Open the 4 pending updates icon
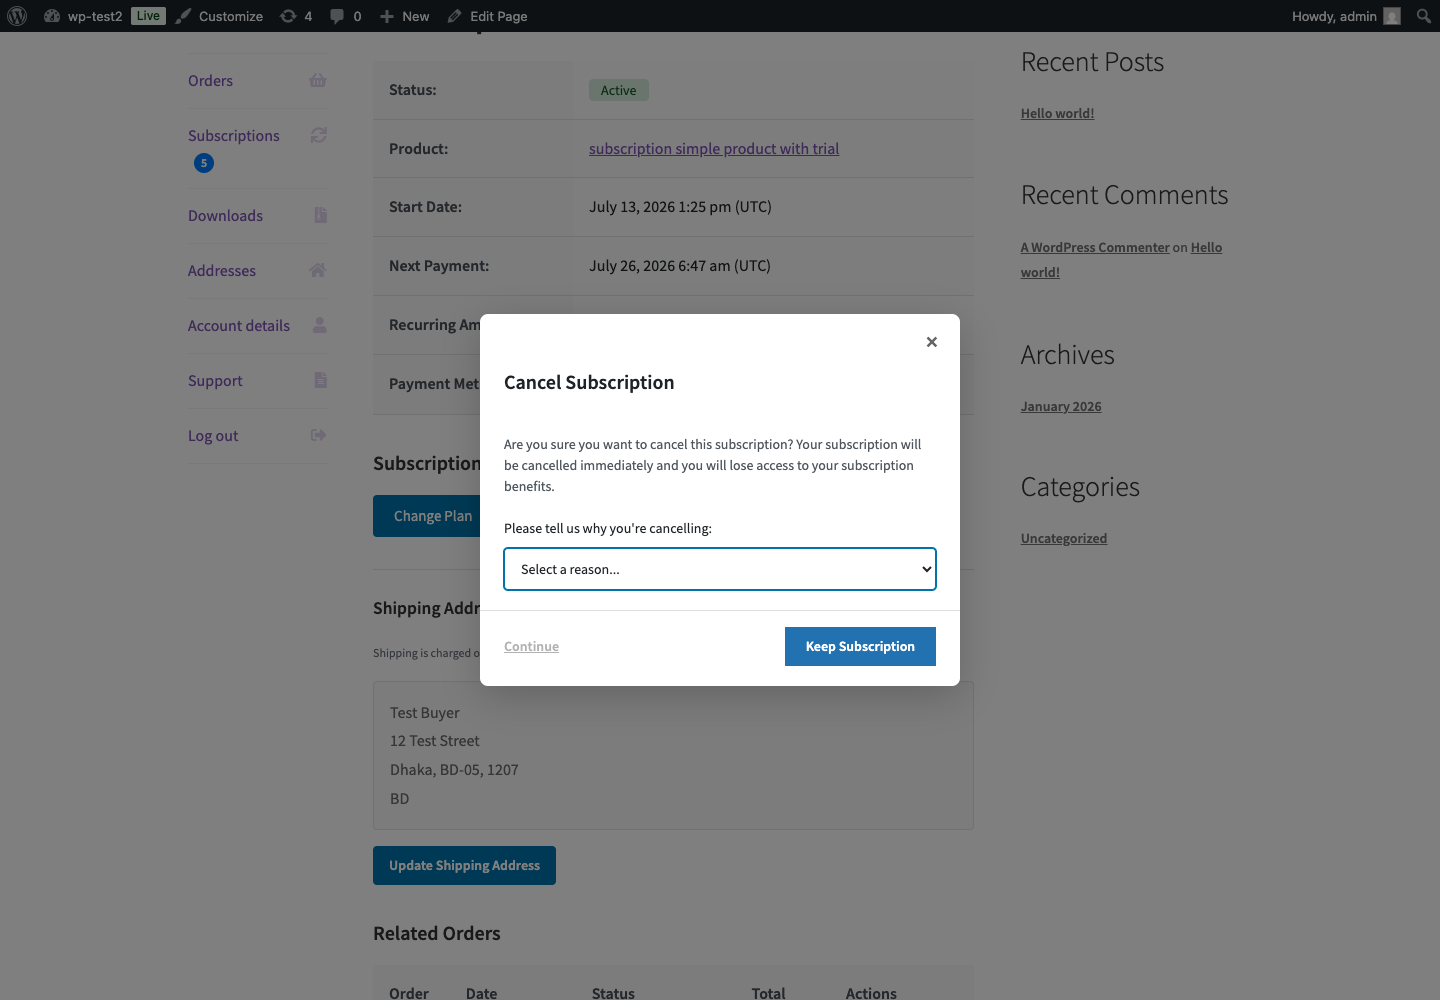The height and width of the screenshot is (1000, 1440). (296, 16)
